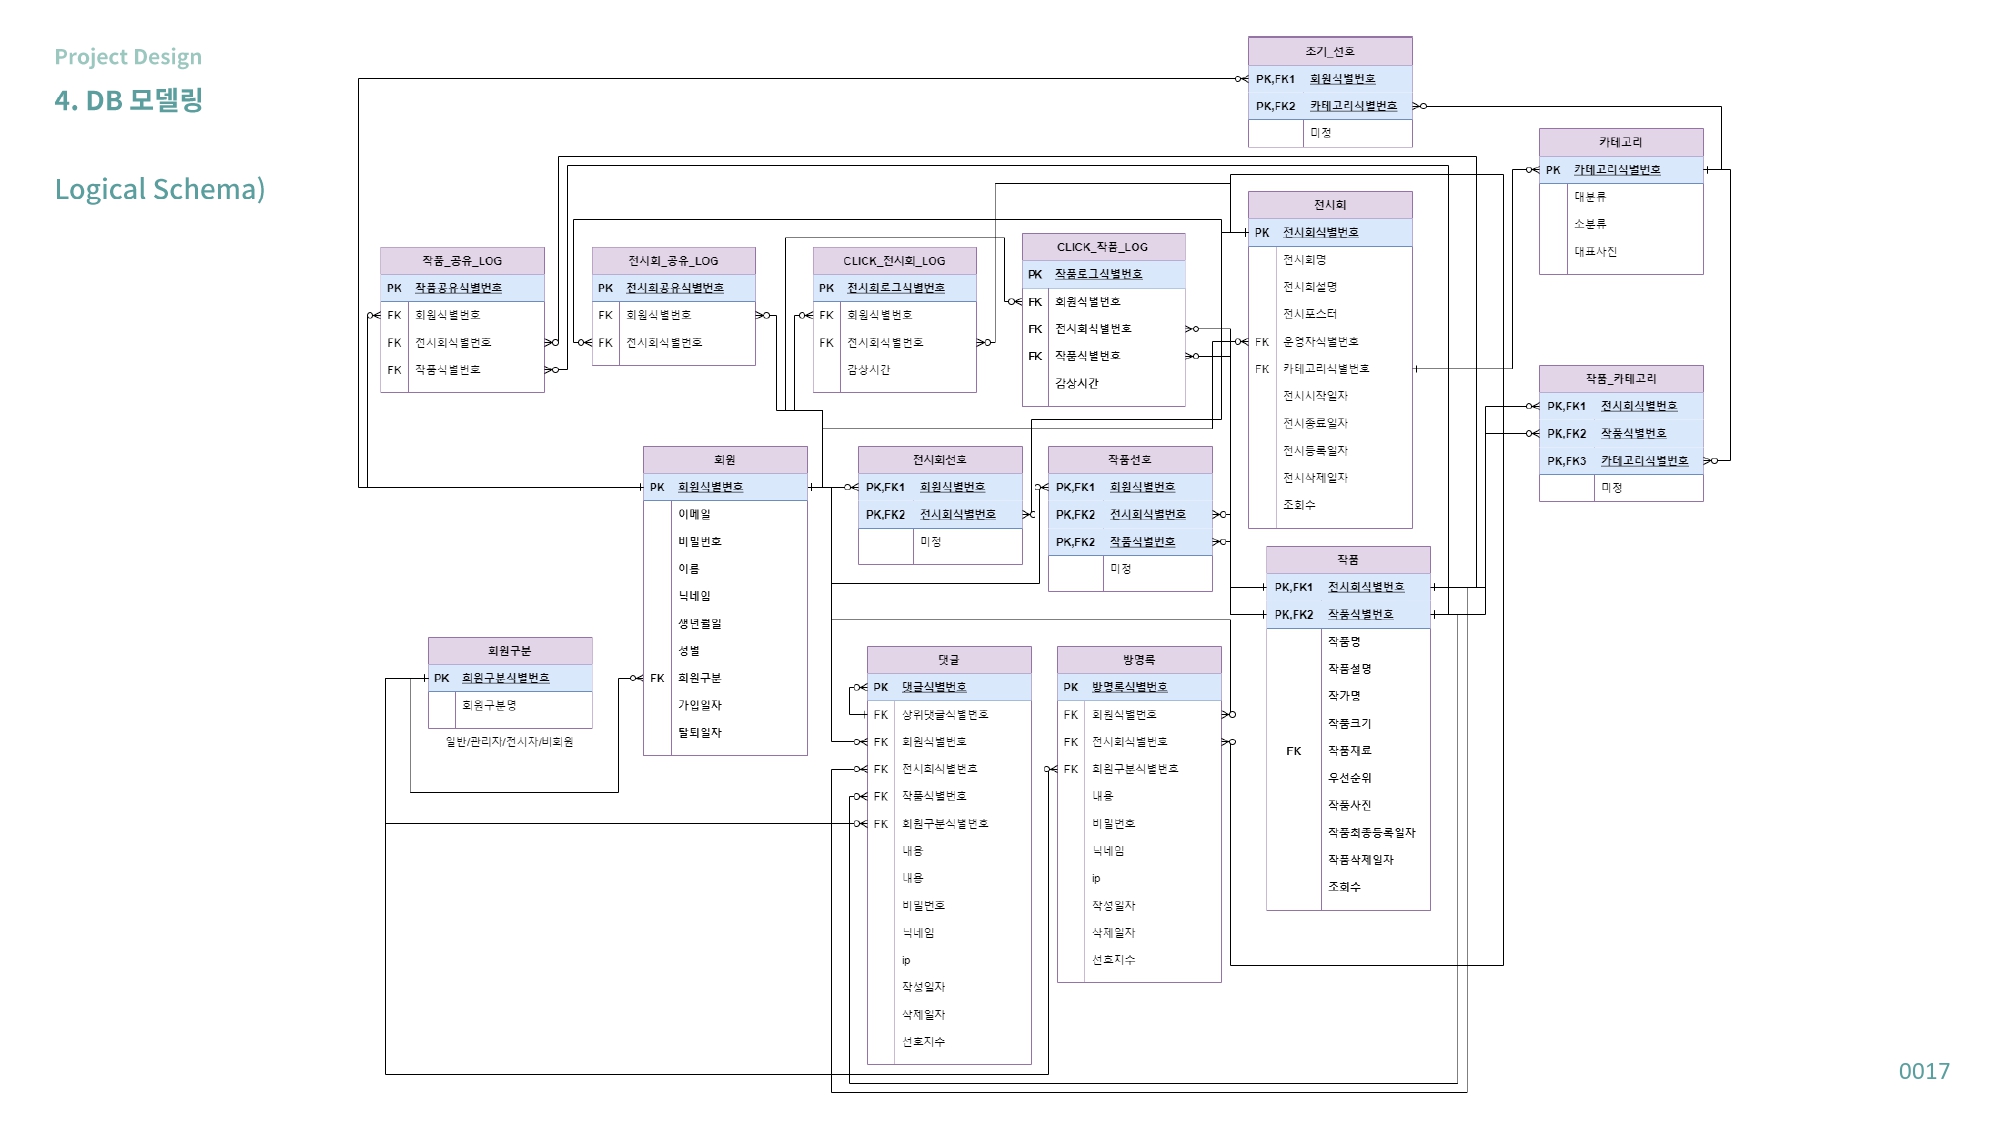The height and width of the screenshot is (1125, 2000).
Task: Click the 회원 table title header
Action: click(725, 460)
